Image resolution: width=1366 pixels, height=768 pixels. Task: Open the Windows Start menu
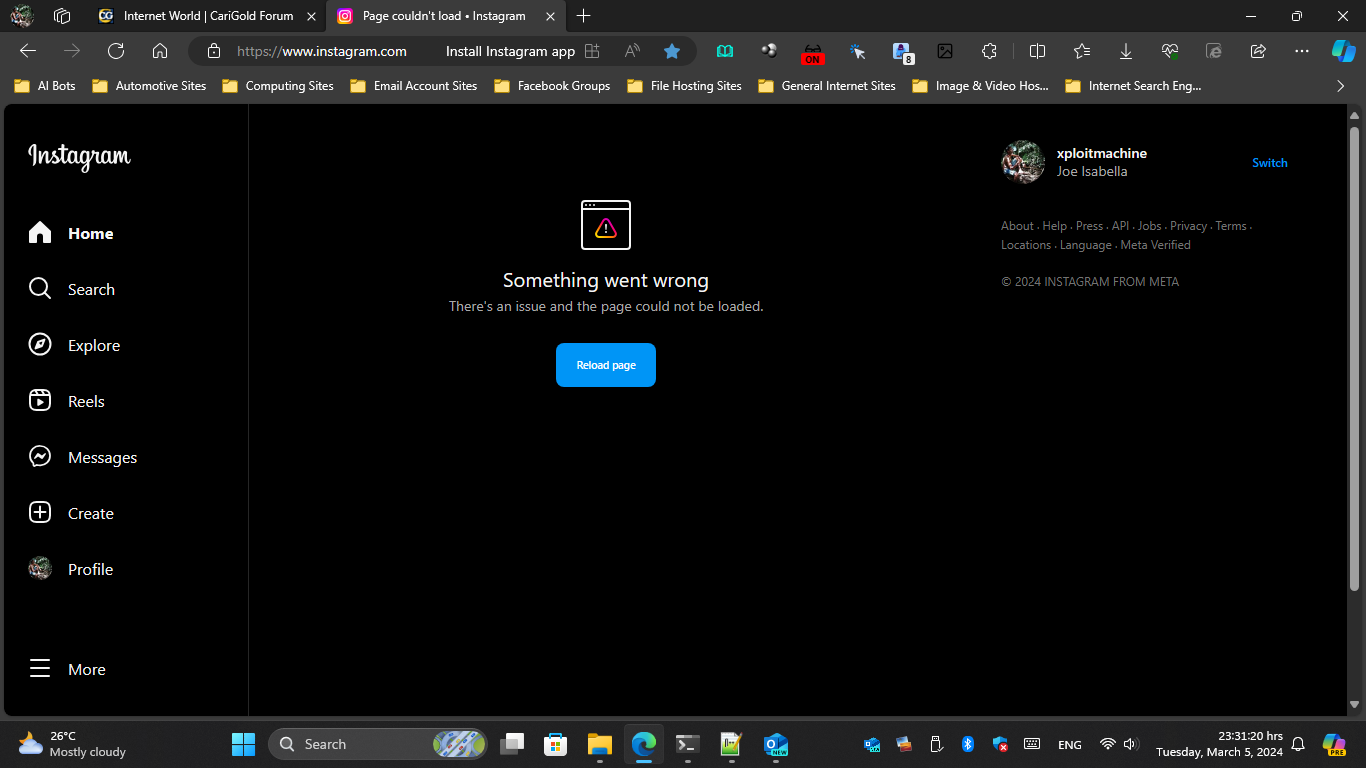[244, 744]
